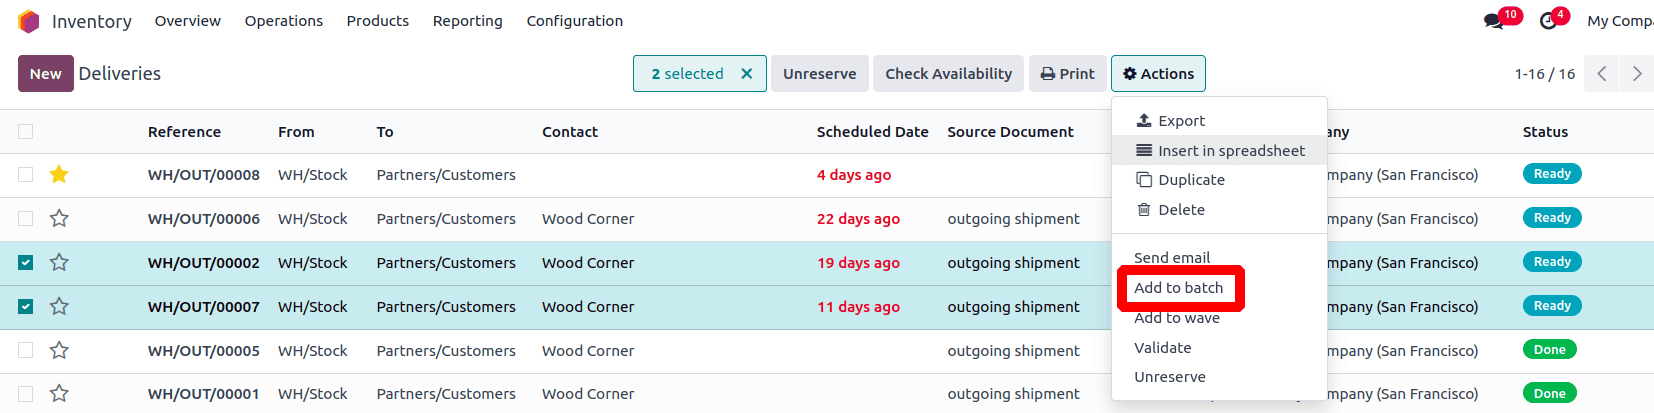Unstar the WH/OUT/00008 delivery
Viewport: 1654px width, 413px height.
59,175
